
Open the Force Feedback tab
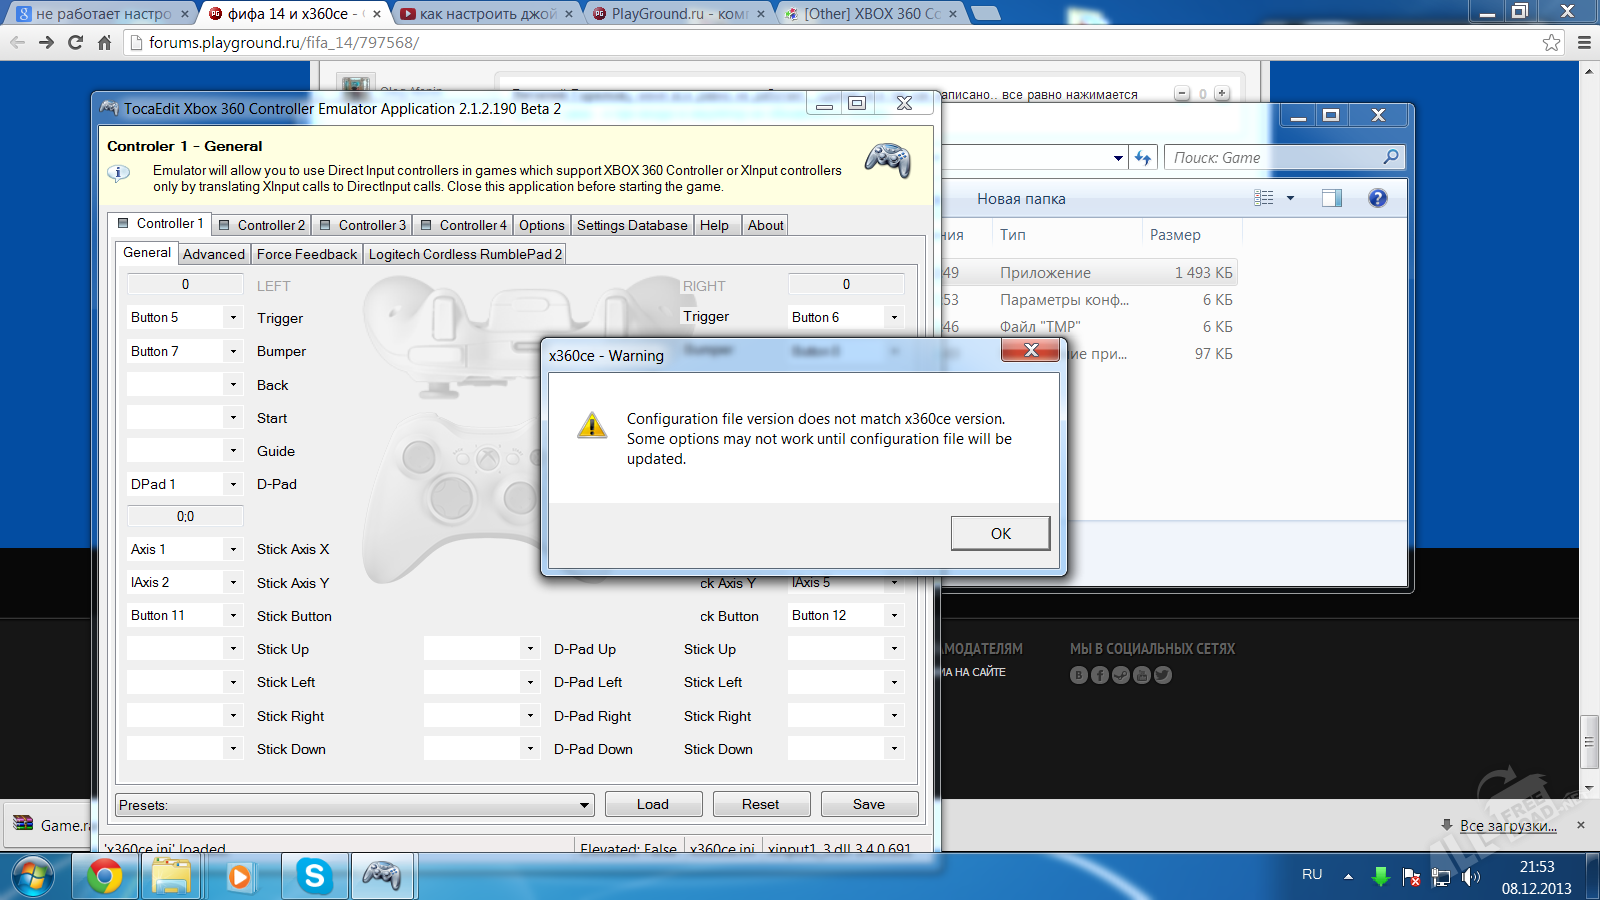(x=306, y=254)
